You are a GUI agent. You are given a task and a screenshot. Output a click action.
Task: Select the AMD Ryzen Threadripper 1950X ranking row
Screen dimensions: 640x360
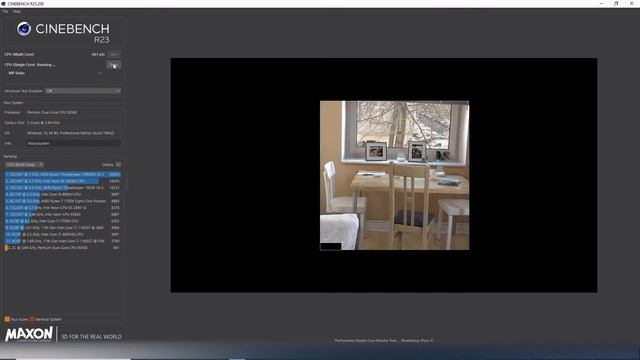point(63,188)
